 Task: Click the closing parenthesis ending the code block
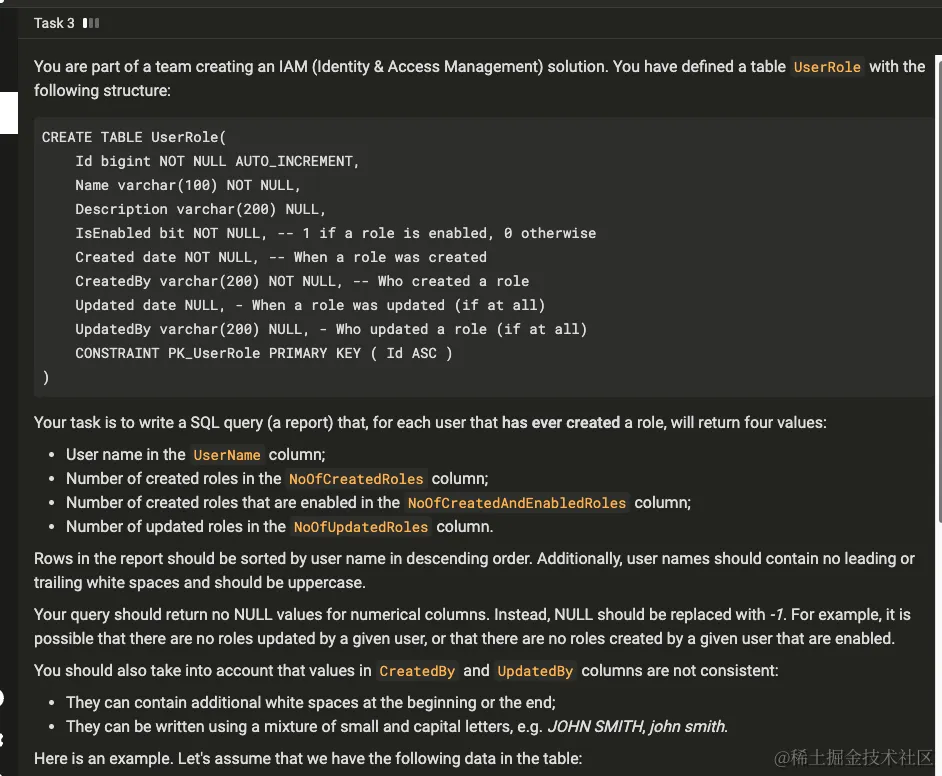(x=46, y=377)
